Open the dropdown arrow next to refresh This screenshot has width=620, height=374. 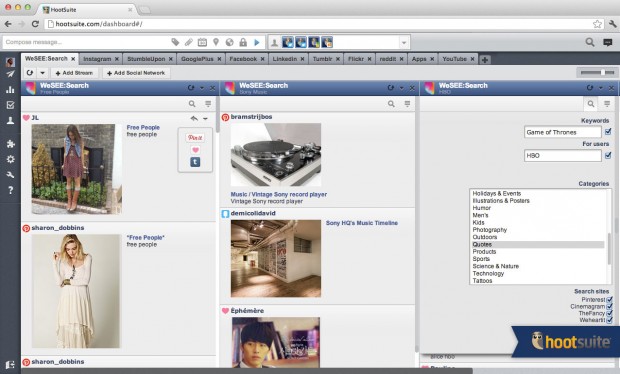tap(42, 73)
